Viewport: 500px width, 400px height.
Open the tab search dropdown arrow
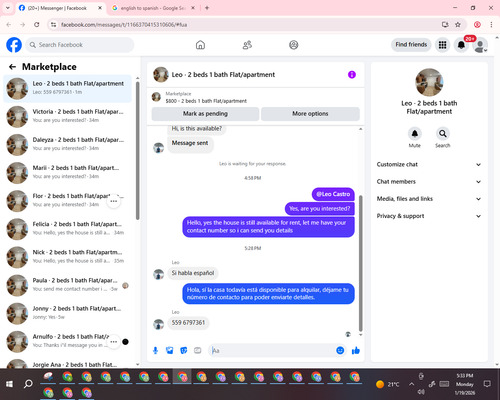pyautogui.click(x=8, y=8)
